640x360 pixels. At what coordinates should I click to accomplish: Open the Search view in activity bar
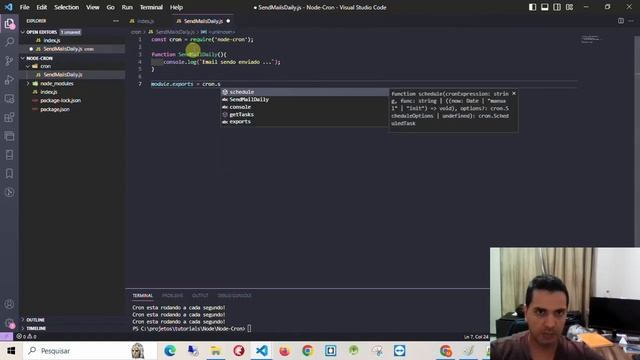click(x=9, y=42)
